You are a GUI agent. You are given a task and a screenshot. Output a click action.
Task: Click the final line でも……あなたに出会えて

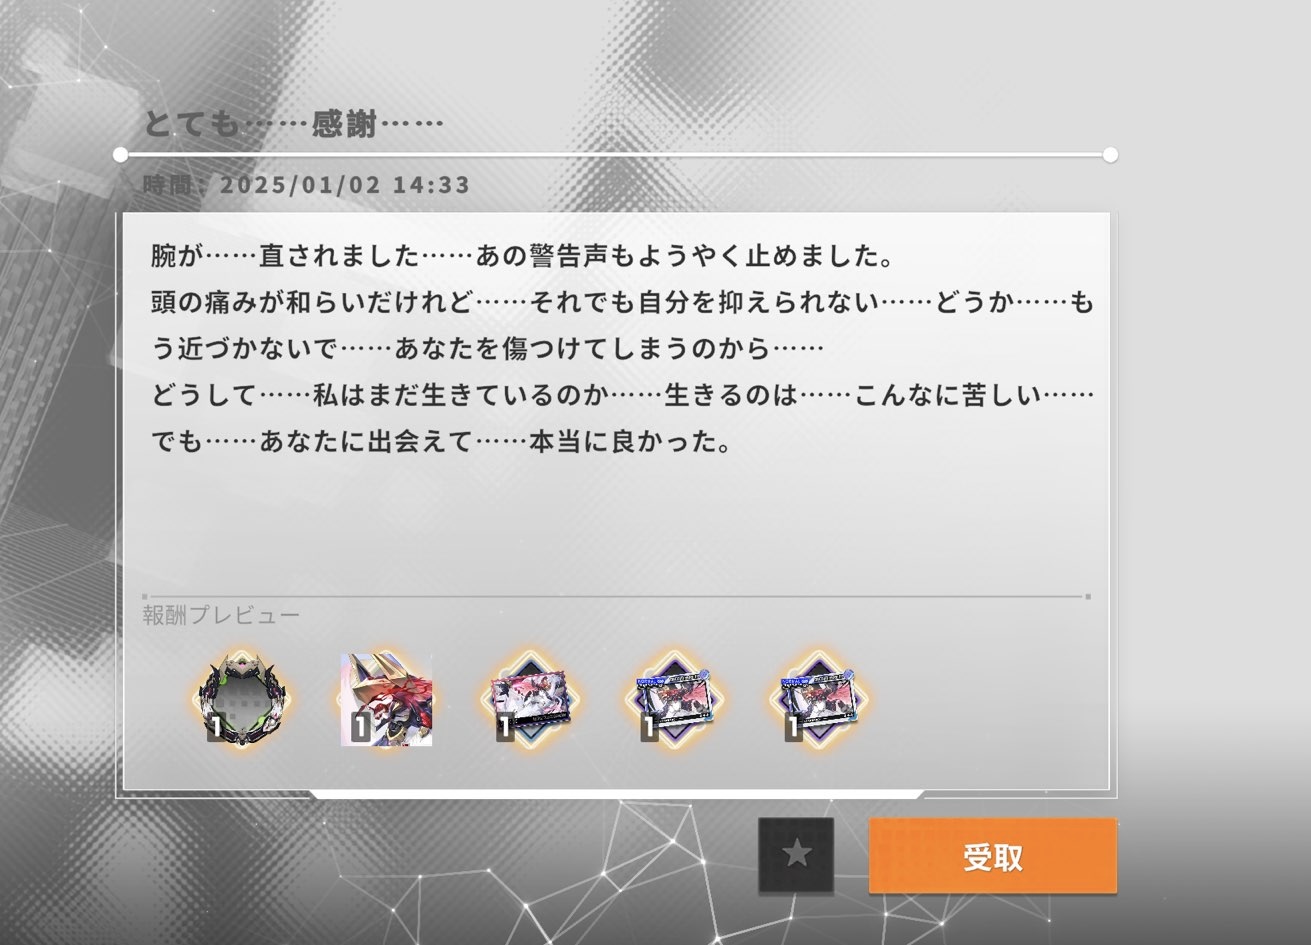(x=441, y=441)
